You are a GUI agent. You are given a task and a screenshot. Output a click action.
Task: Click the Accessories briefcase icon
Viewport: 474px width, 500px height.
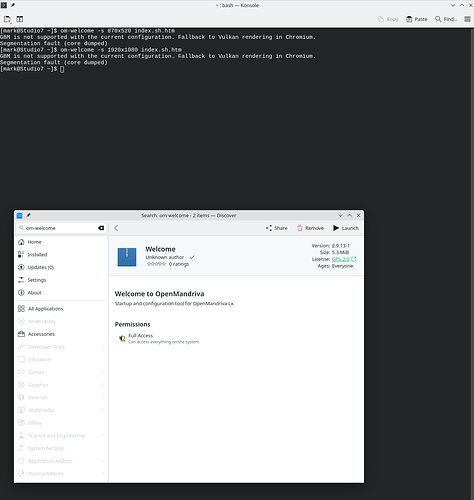click(x=21, y=334)
